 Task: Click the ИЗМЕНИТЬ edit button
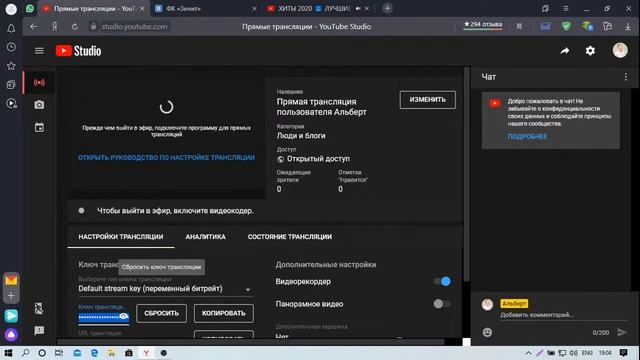click(427, 100)
